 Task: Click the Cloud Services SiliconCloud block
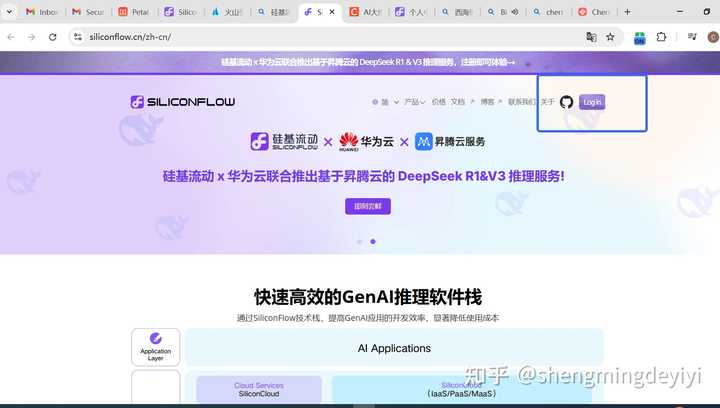tap(259, 389)
